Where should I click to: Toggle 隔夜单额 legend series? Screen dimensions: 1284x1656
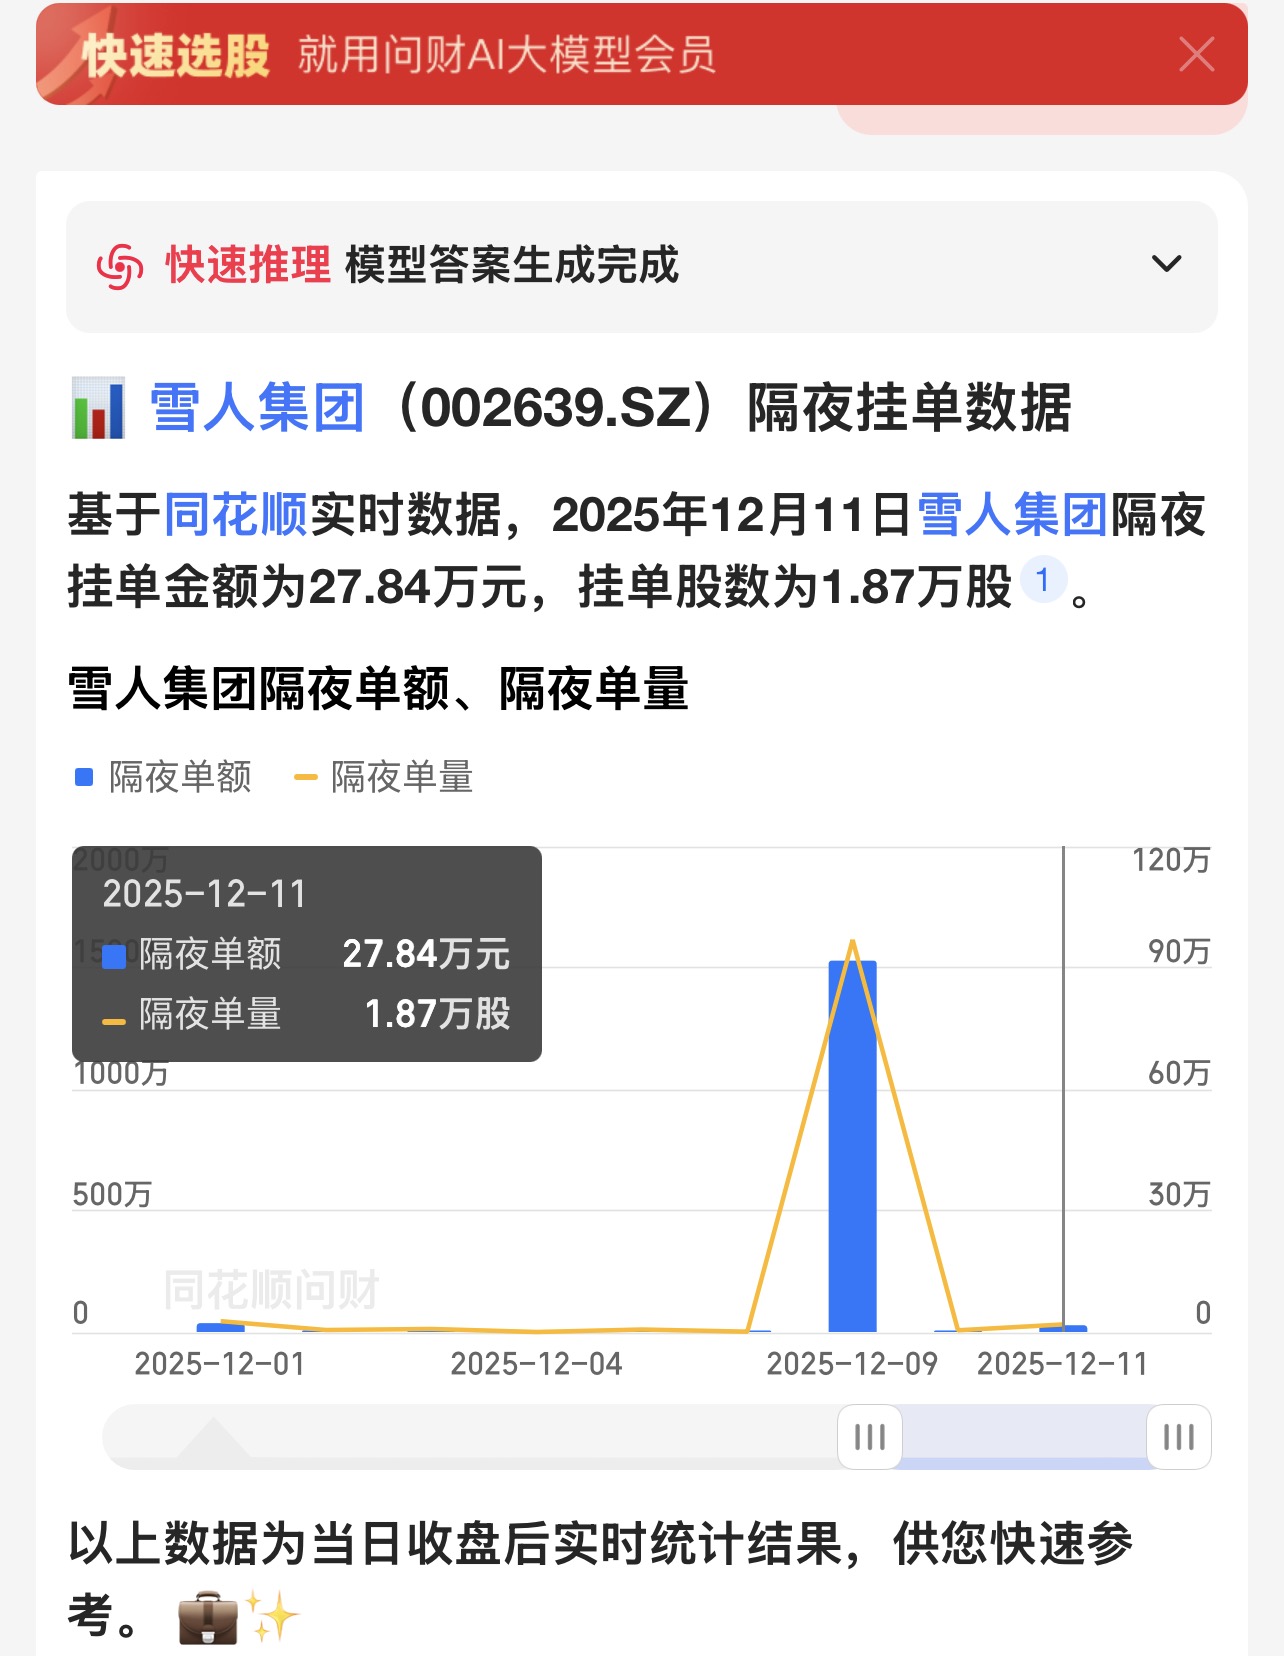click(164, 777)
